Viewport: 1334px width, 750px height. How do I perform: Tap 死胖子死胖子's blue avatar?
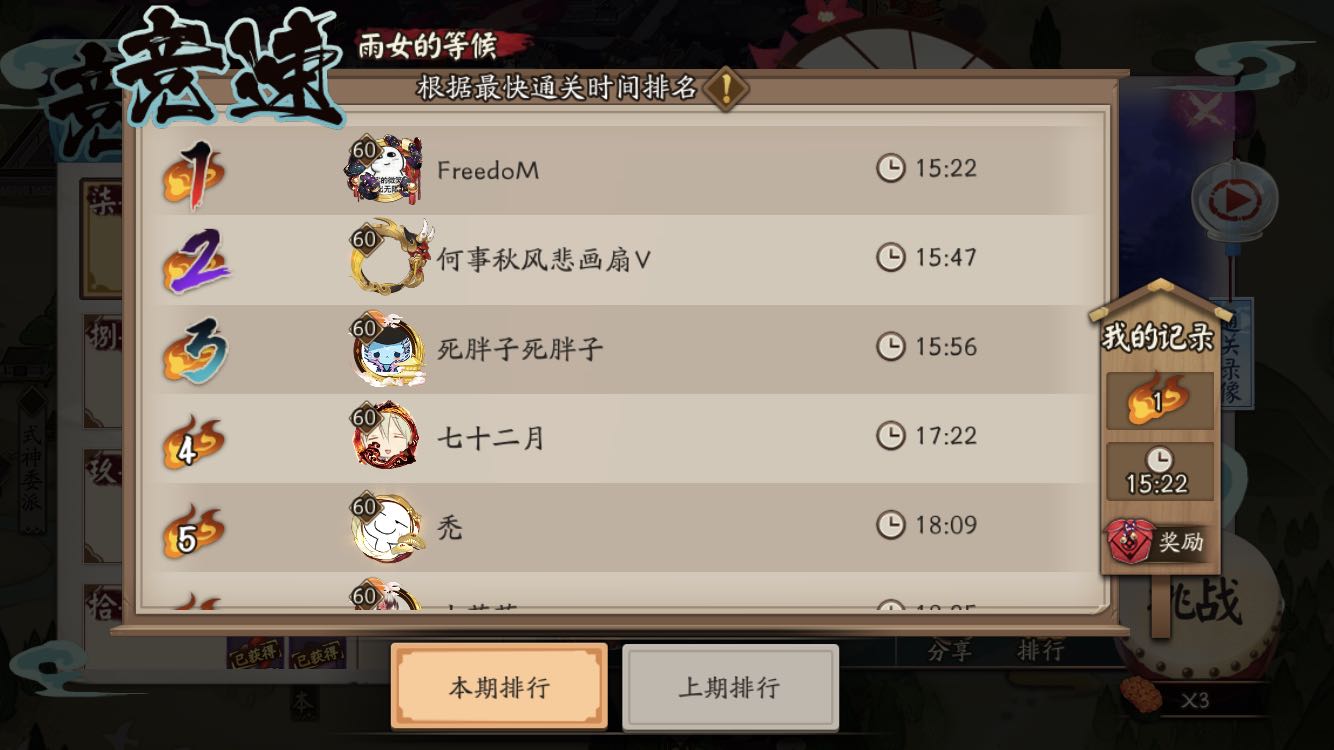pos(388,350)
